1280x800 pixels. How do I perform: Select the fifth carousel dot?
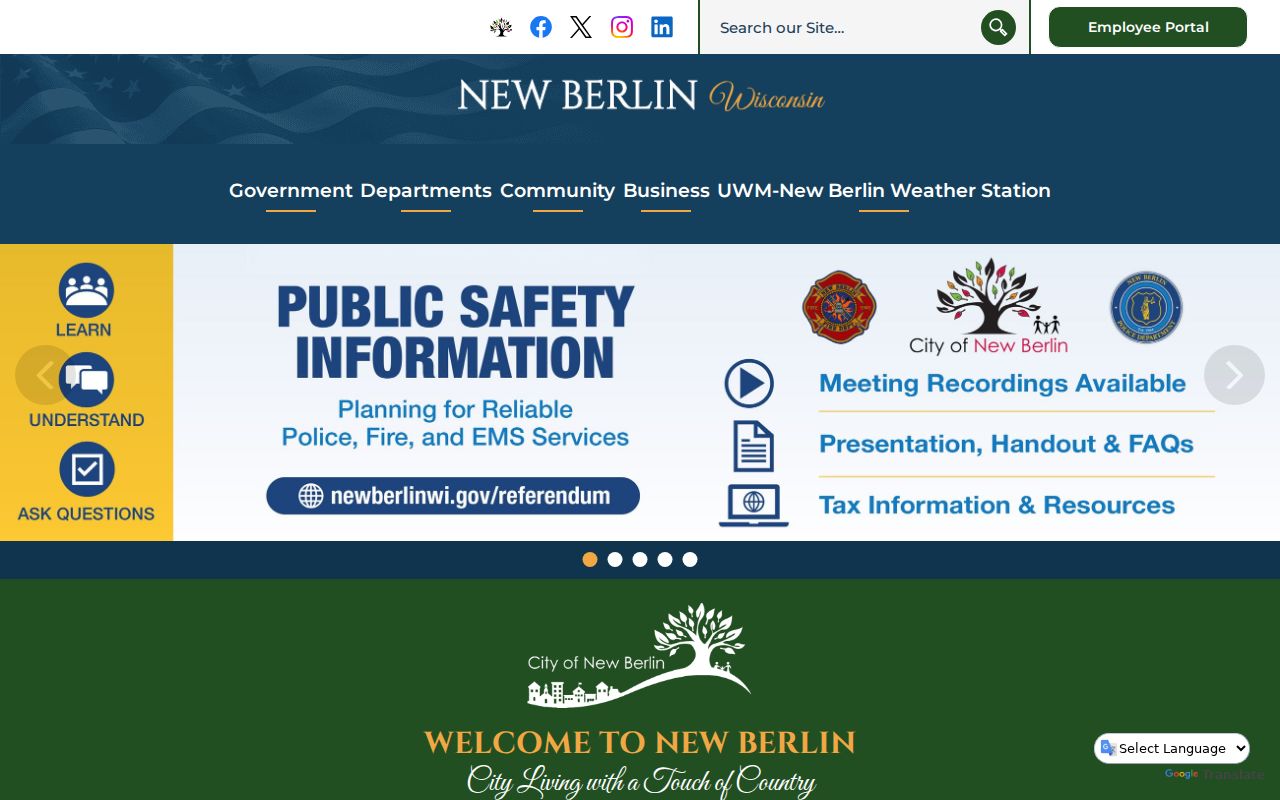click(690, 560)
